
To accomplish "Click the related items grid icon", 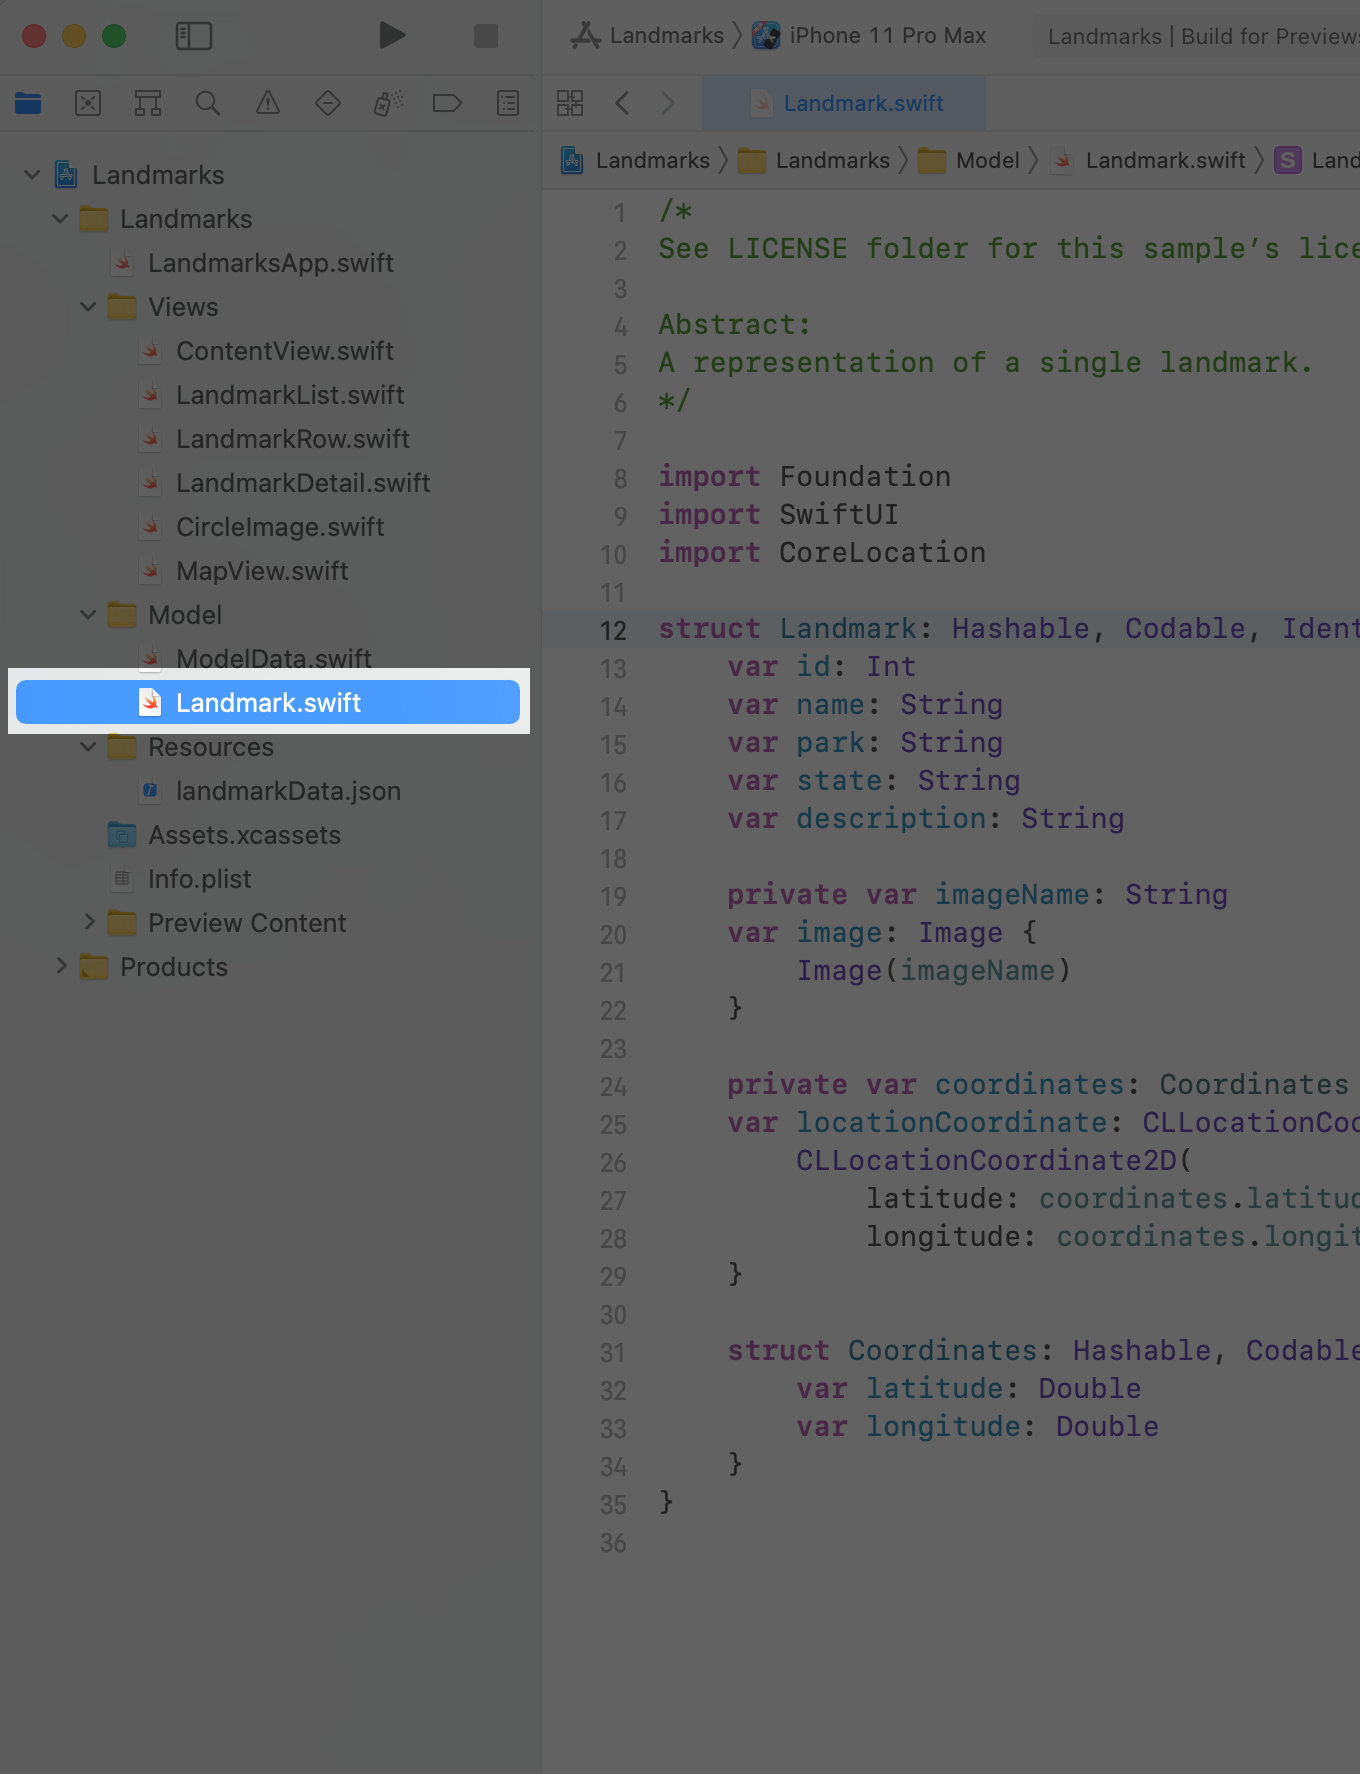I will point(570,103).
